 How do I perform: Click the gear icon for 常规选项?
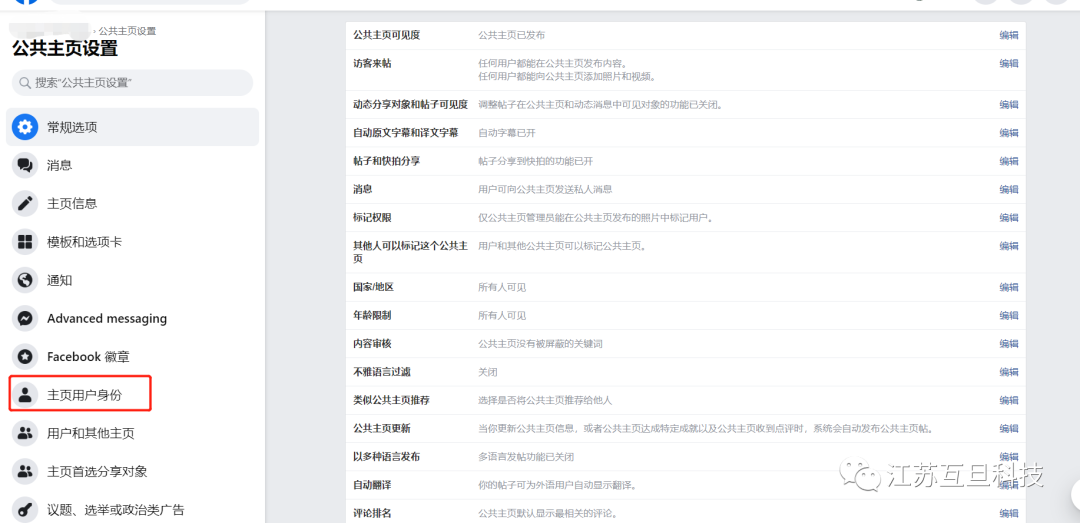pos(25,127)
